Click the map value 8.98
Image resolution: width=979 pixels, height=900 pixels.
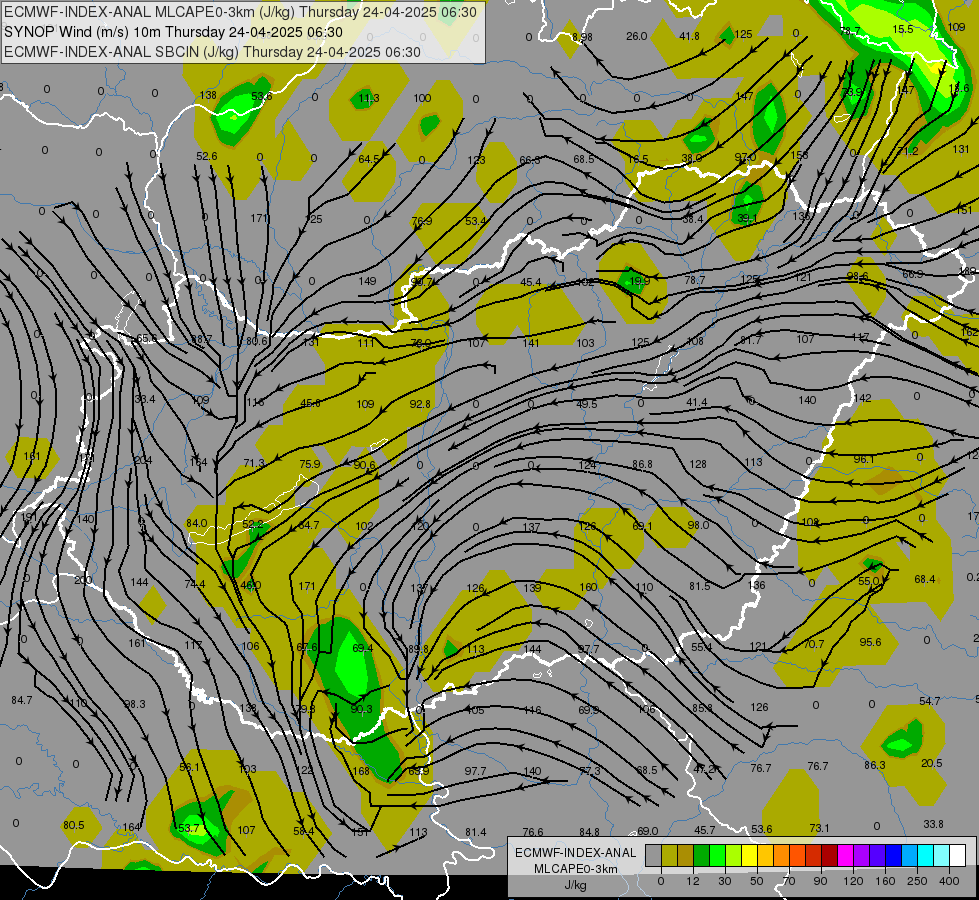tap(582, 37)
